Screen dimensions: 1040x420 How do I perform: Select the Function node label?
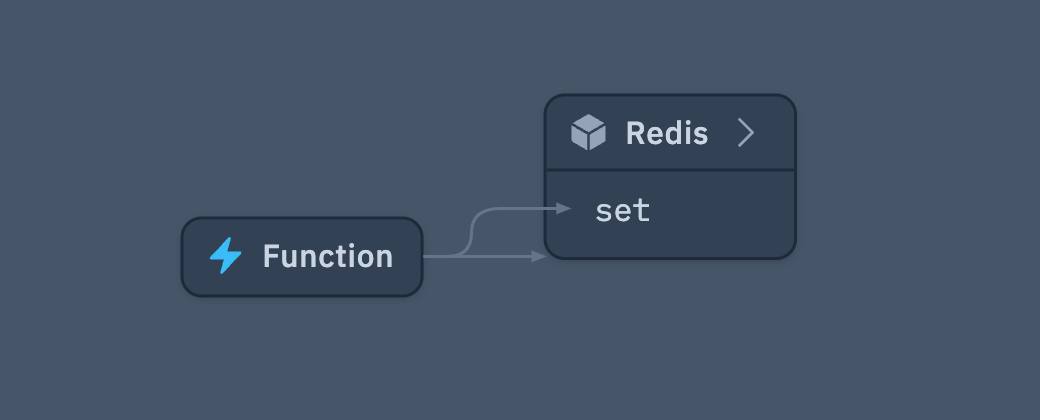(327, 257)
